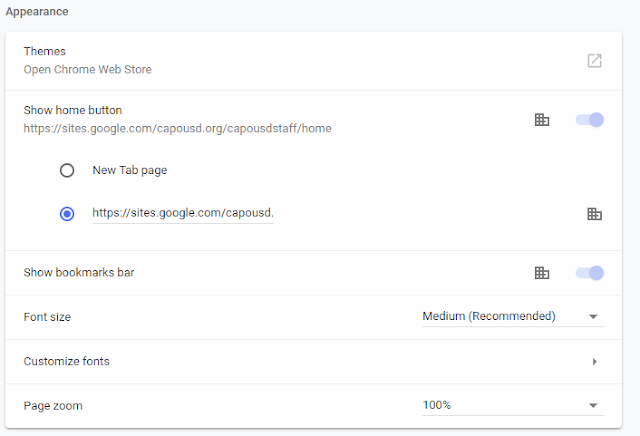Click the Show bookmarks bar label
640x436 pixels.
(x=79, y=273)
